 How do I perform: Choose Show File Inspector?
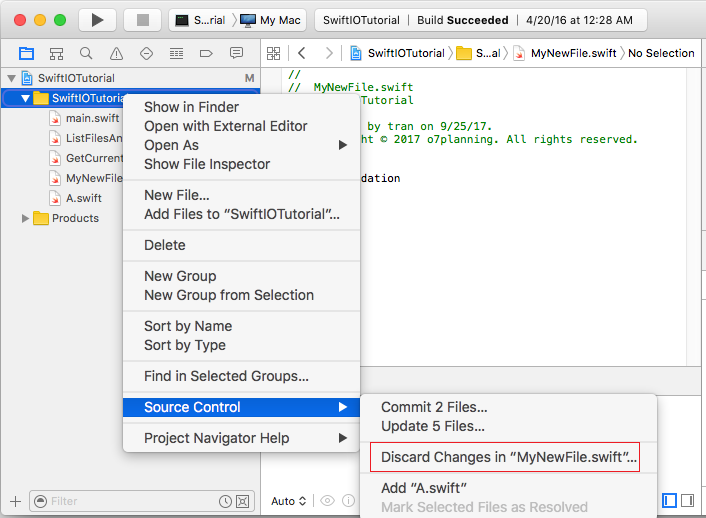click(x=241, y=164)
